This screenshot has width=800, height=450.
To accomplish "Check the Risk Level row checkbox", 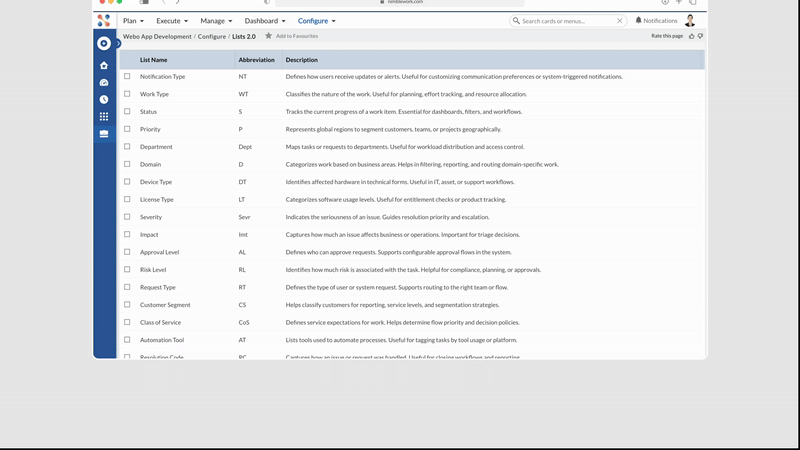I will (127, 269).
